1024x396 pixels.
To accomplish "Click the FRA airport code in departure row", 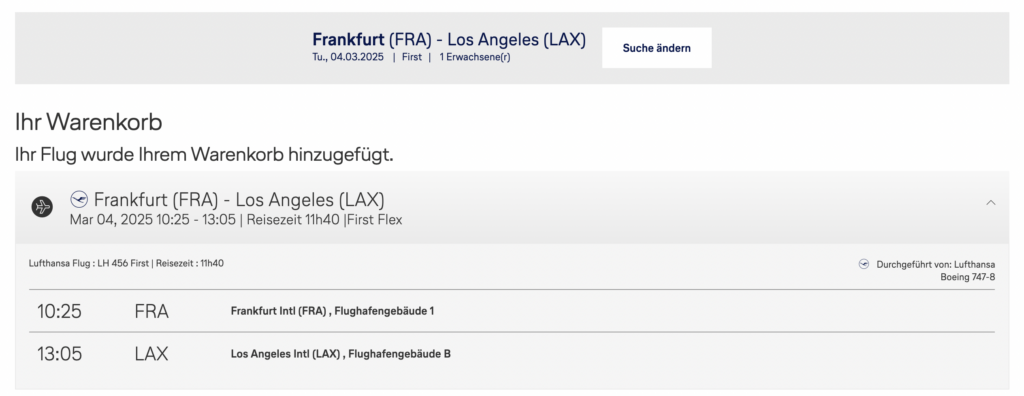I will (152, 311).
